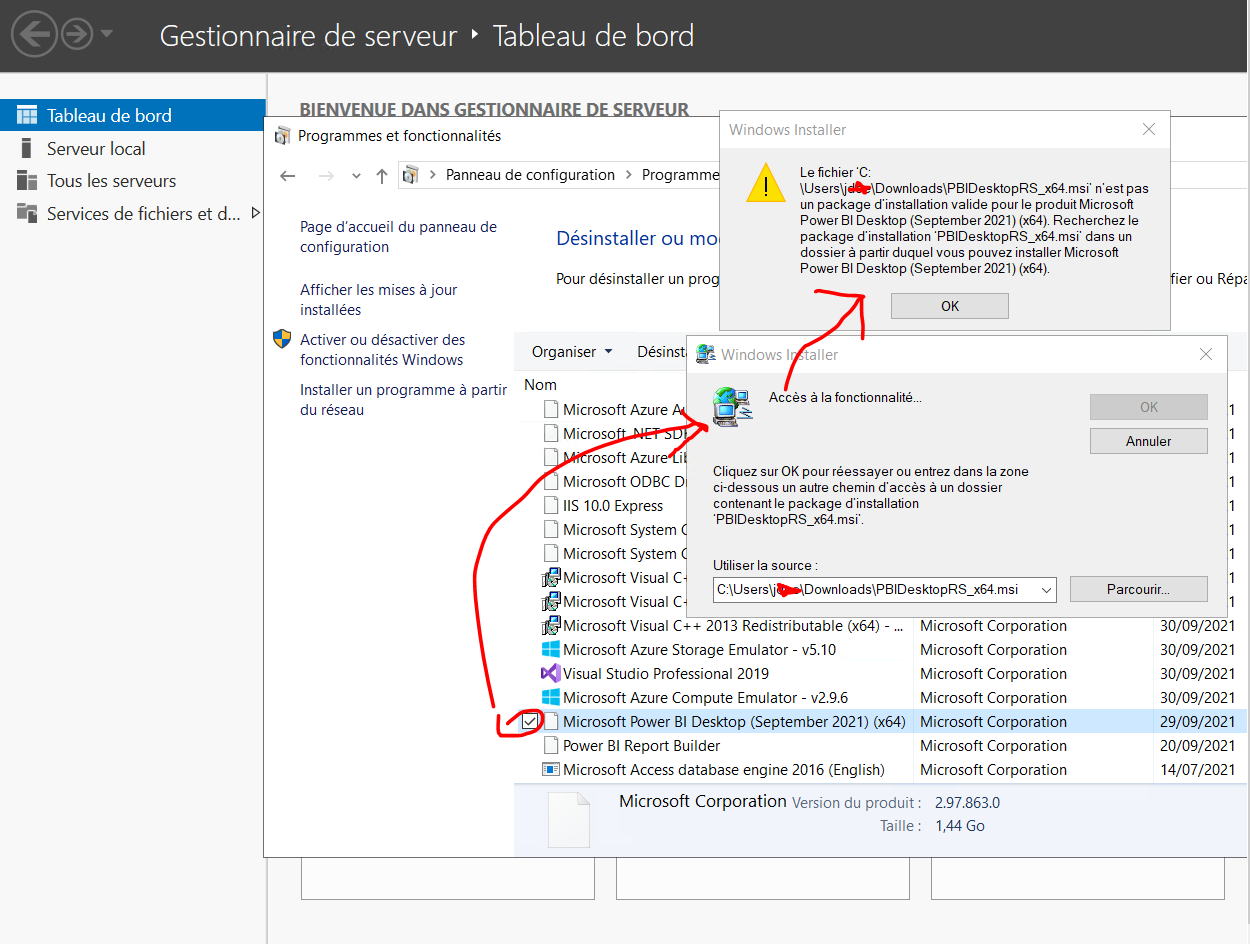Select Microsoft Access database engine 2016 entry

pyautogui.click(x=723, y=770)
